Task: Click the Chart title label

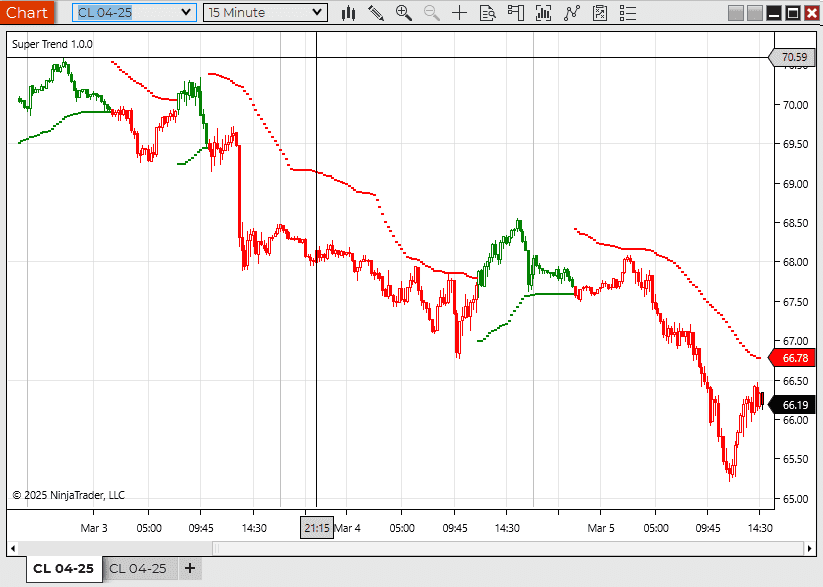Action: (x=27, y=12)
